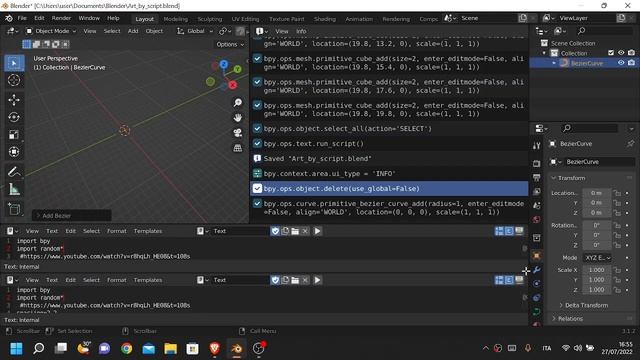This screenshot has height=360, width=640.
Task: Open Format menu in lower text editor
Action: point(117,280)
